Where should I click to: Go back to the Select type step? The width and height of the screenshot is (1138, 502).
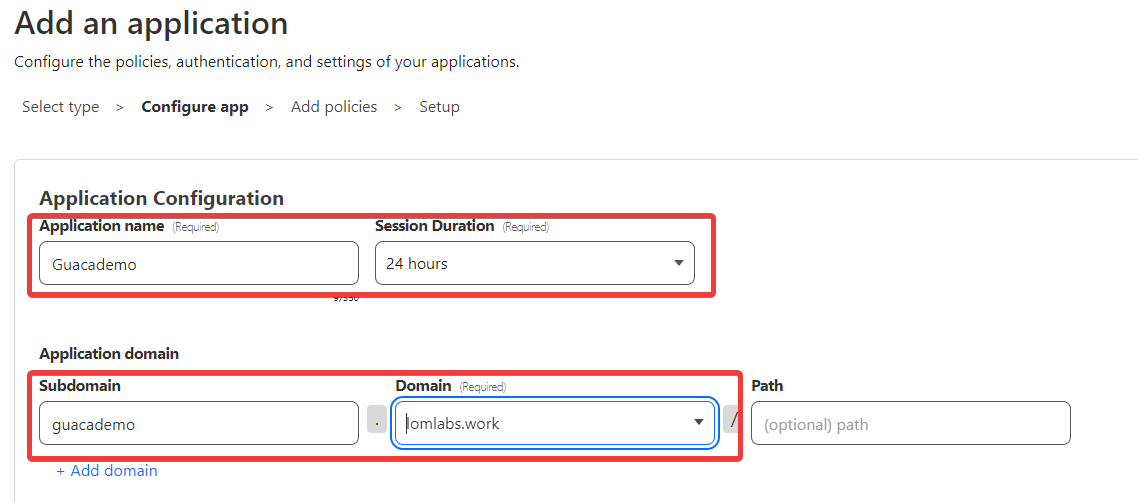60,107
